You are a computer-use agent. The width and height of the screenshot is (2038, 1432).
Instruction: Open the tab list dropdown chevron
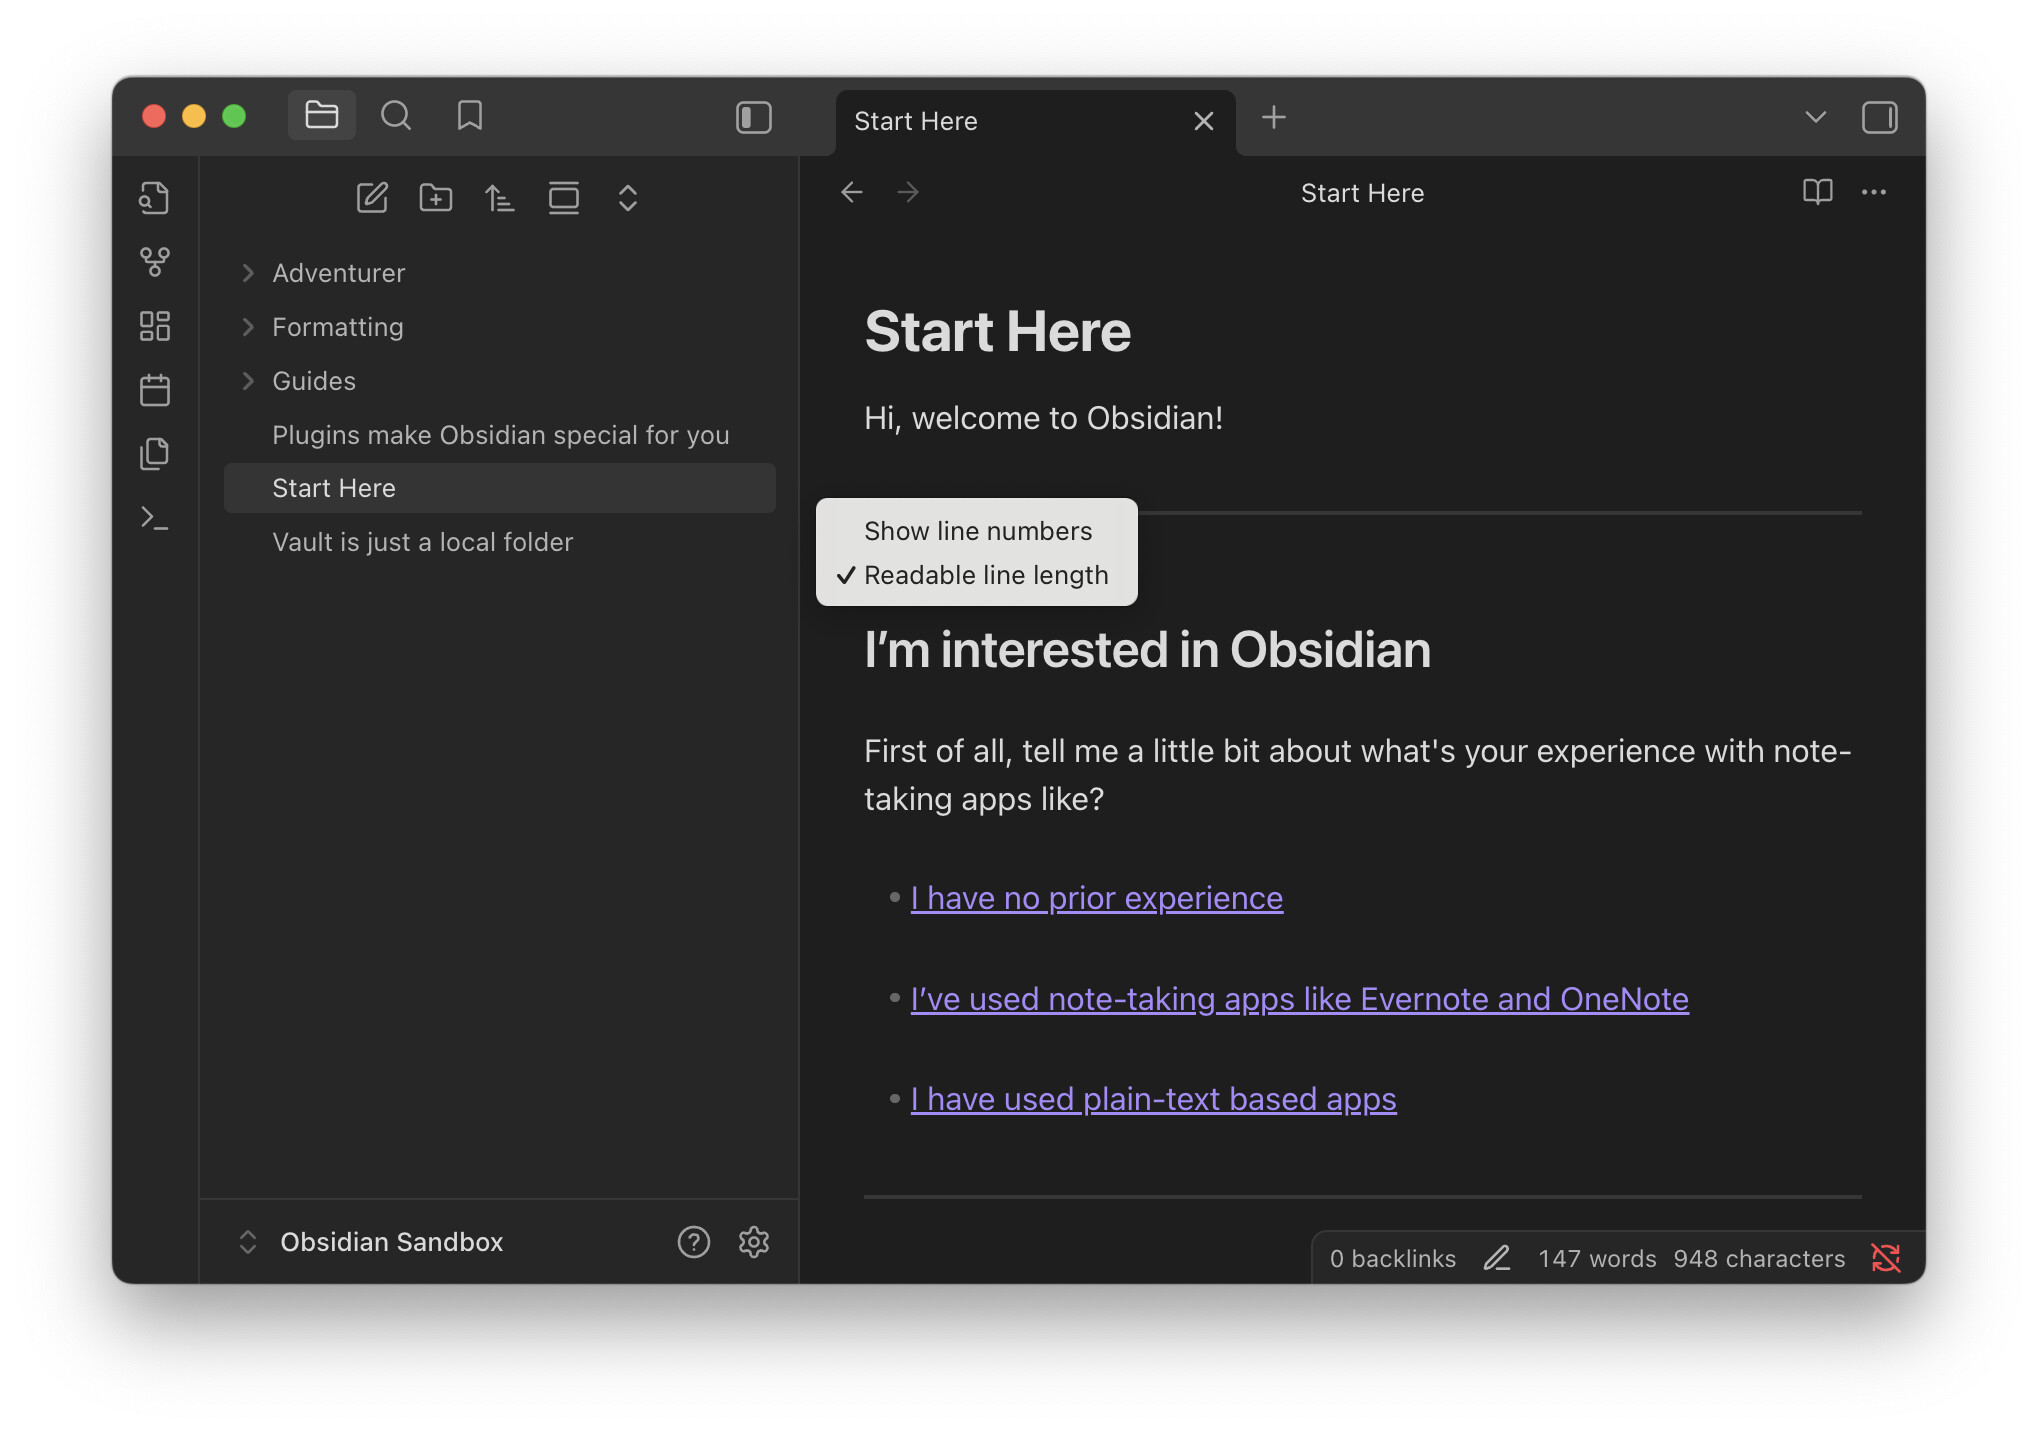pos(1815,118)
